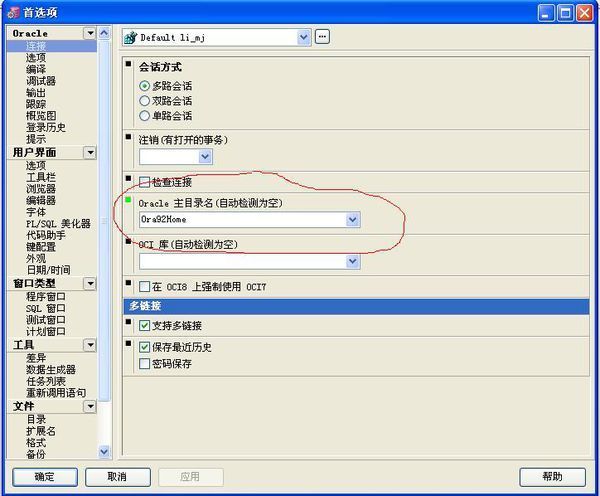
Task: Click the Ora92Home text field
Action: tap(243, 220)
